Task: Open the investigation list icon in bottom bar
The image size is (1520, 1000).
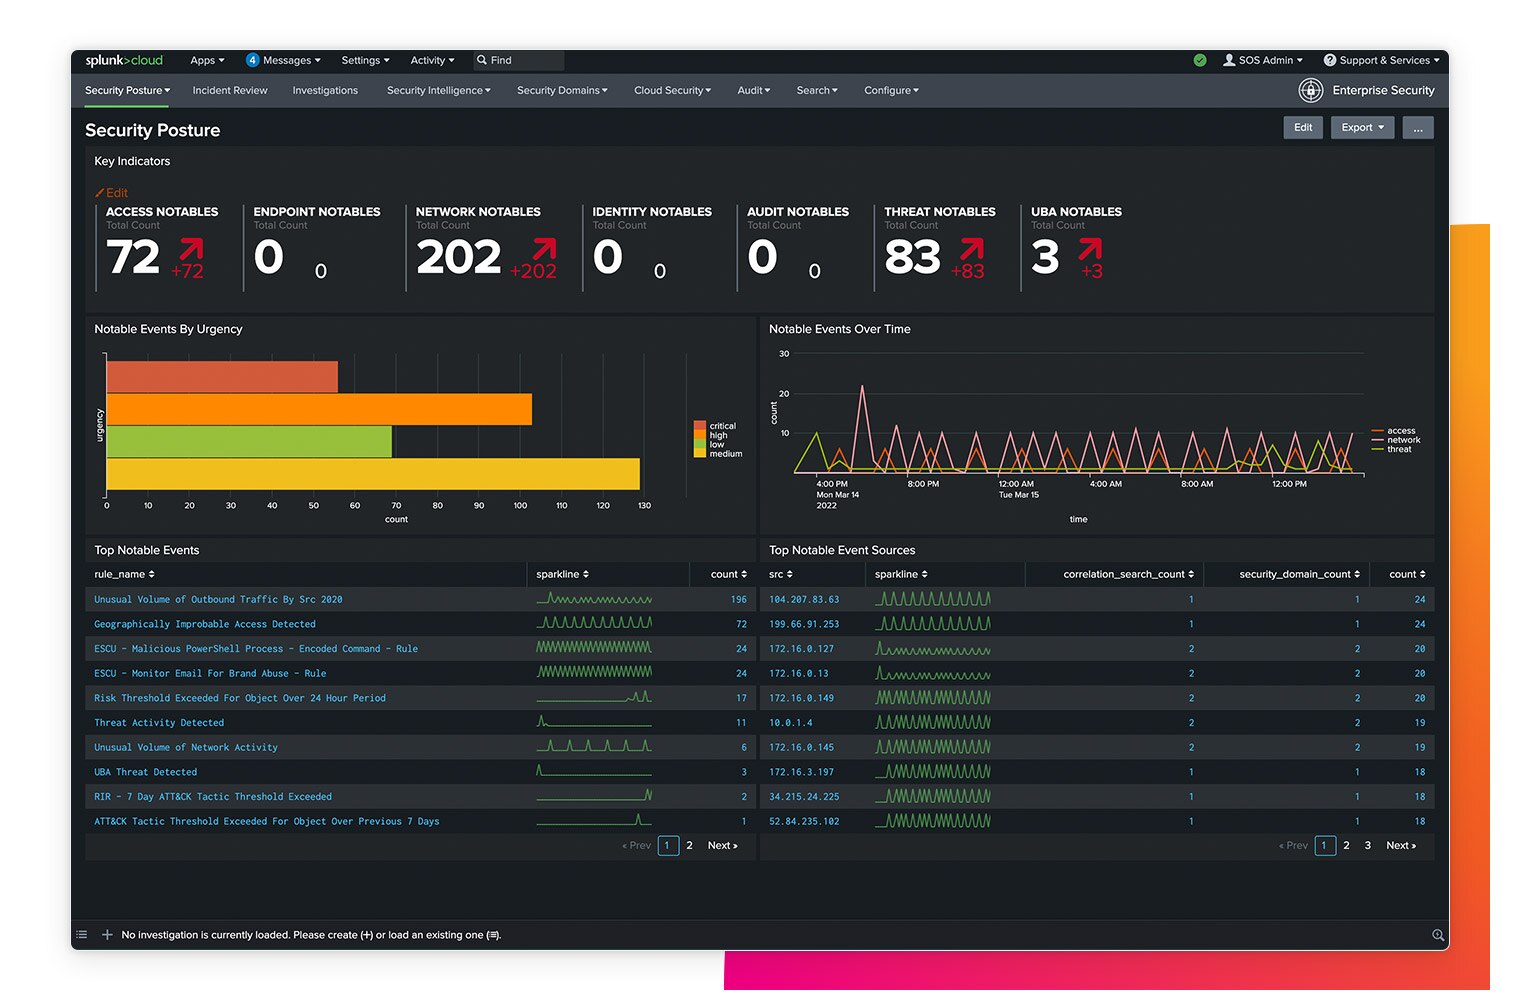Action: pyautogui.click(x=82, y=935)
